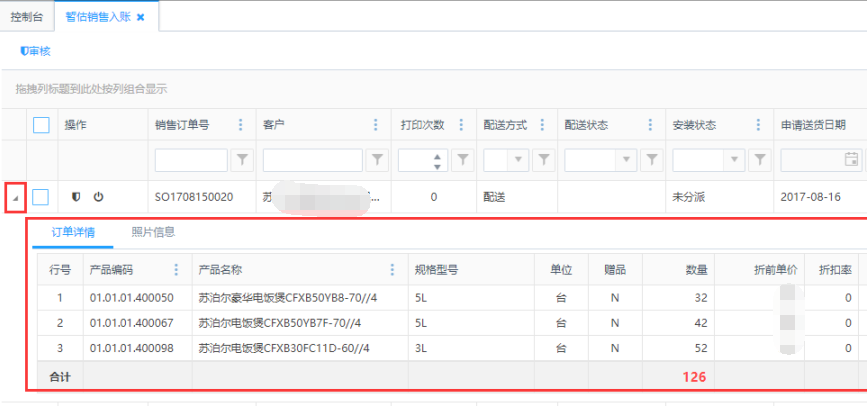Image resolution: width=867 pixels, height=406 pixels.
Task: Click filter funnel icon under 打印次数 column
Action: tap(463, 159)
